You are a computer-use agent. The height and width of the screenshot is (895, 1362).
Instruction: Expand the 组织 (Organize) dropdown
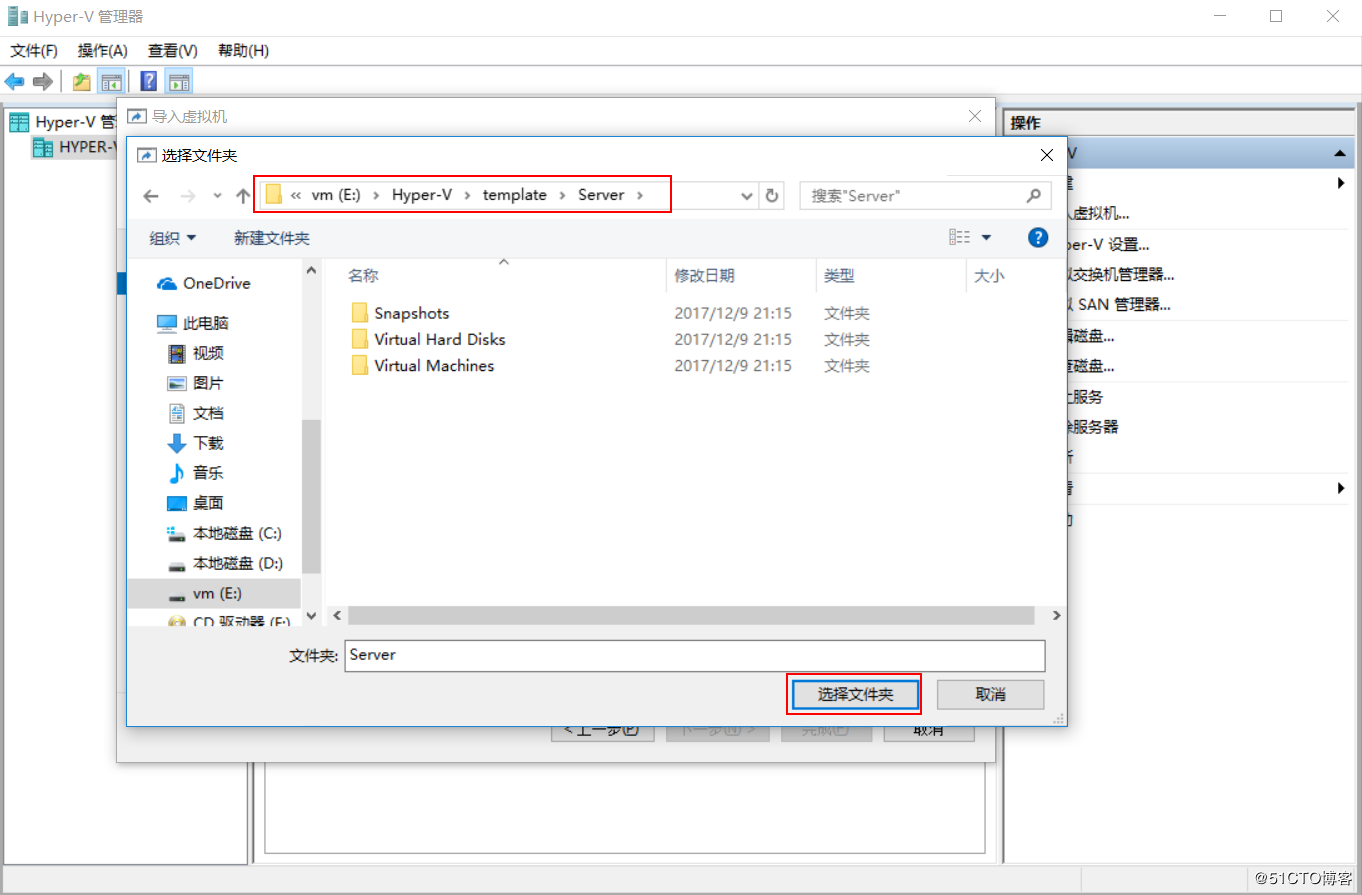pyautogui.click(x=171, y=237)
